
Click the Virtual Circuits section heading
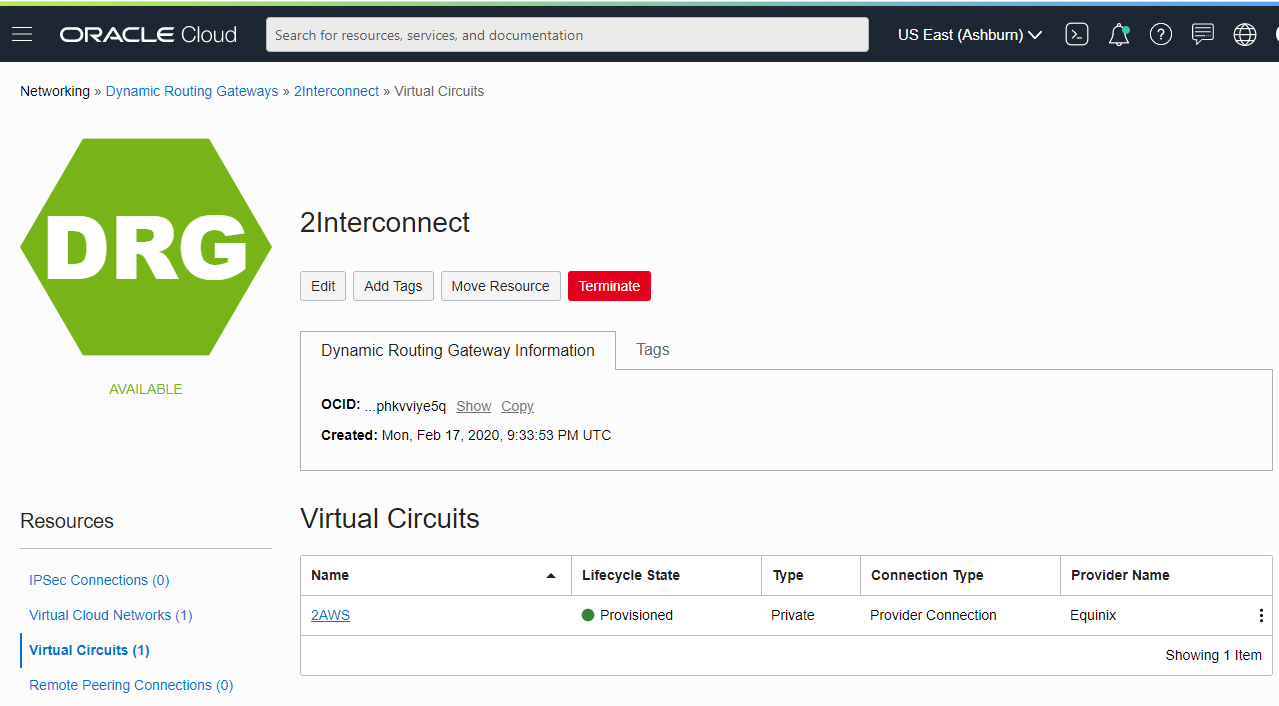click(x=390, y=518)
